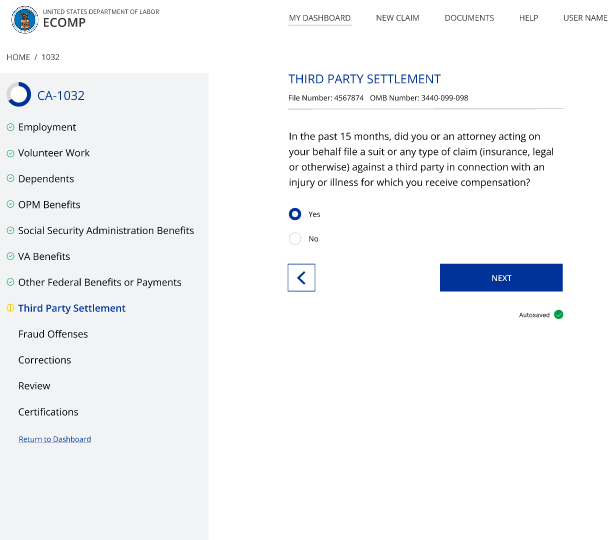Screen dimensions: 615x540
Task: Open the New Claim menu item
Action: click(x=398, y=18)
